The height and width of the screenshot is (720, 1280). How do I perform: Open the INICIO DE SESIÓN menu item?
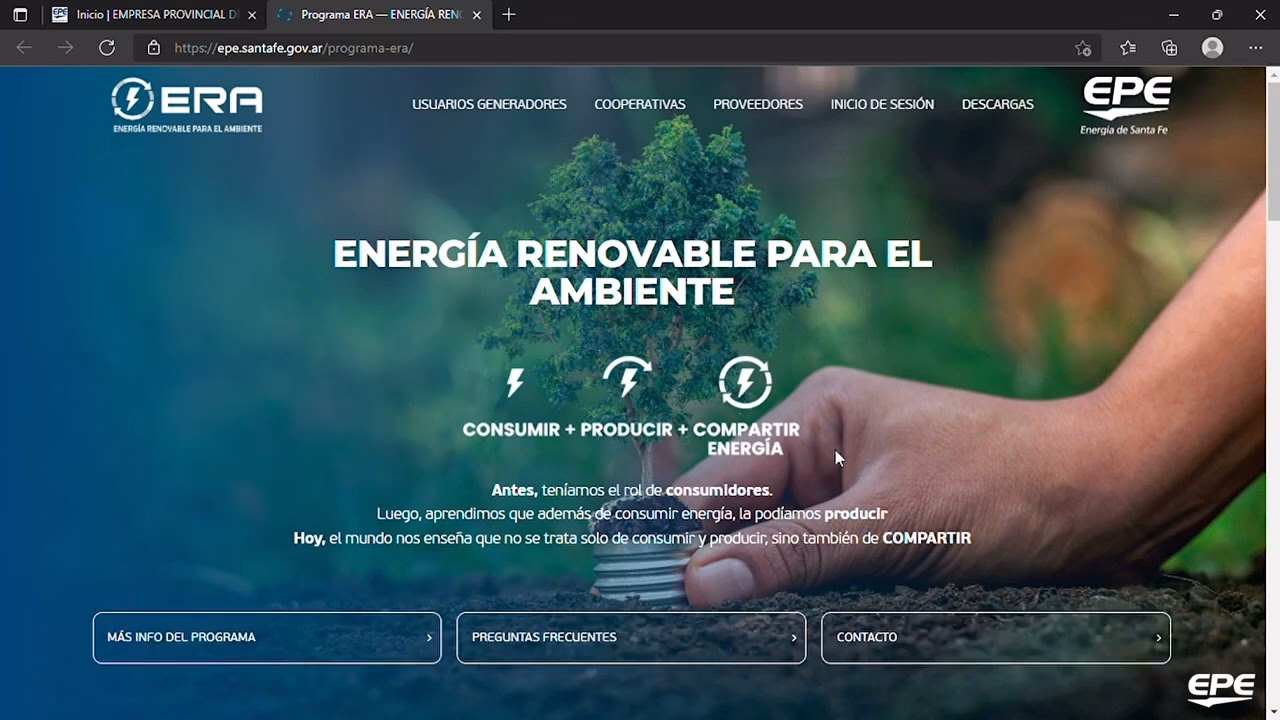[882, 104]
